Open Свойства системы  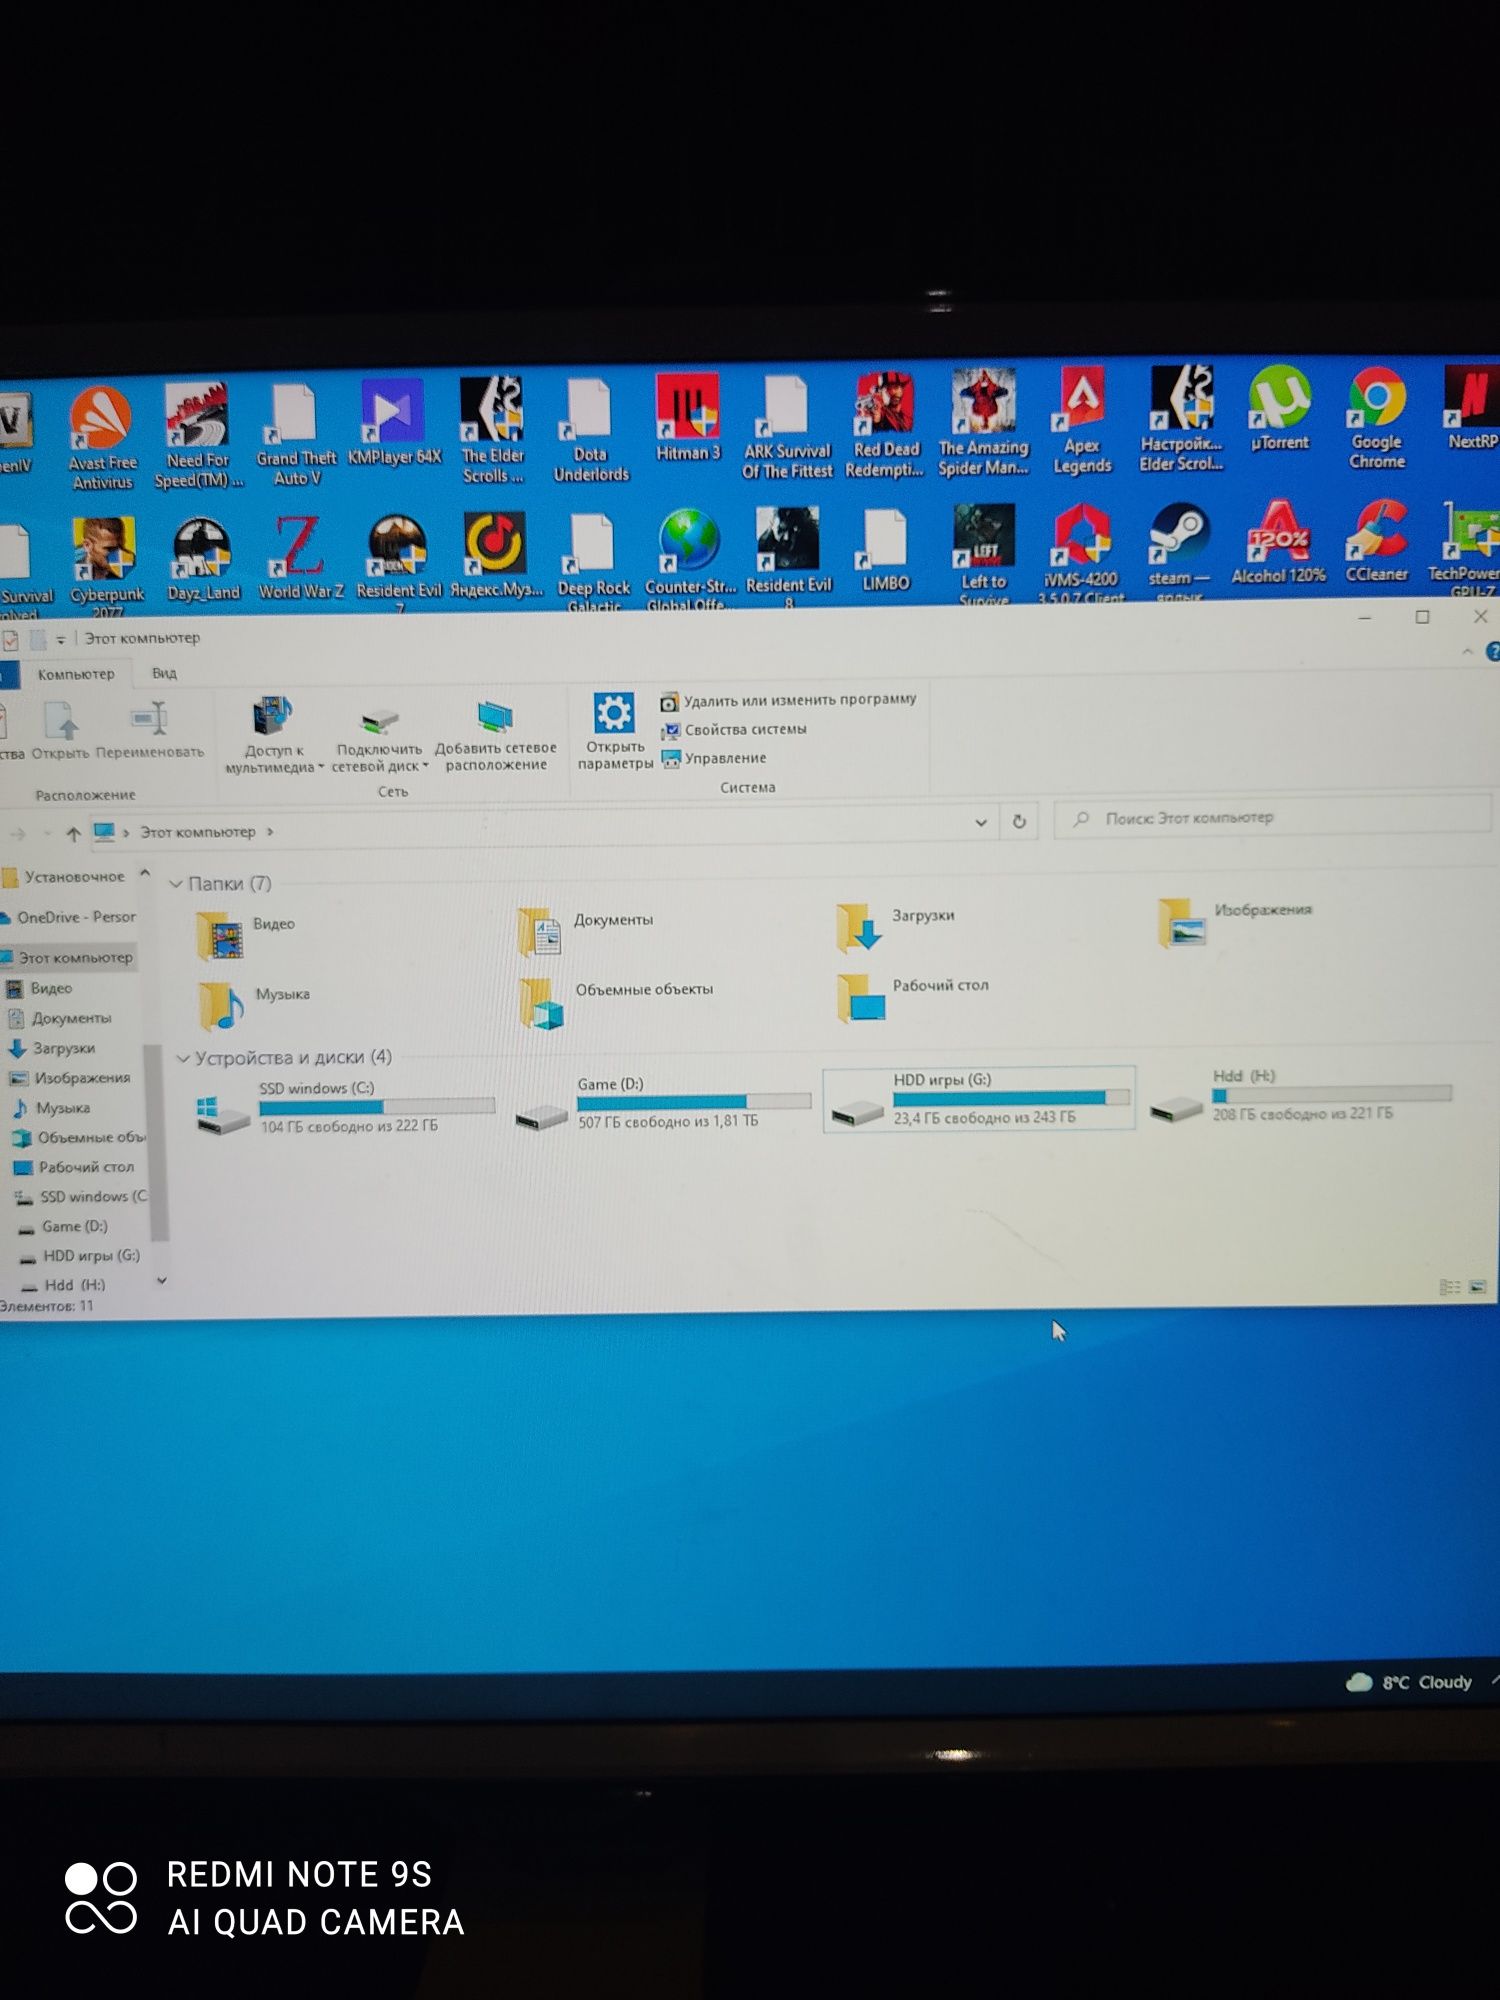(x=733, y=729)
